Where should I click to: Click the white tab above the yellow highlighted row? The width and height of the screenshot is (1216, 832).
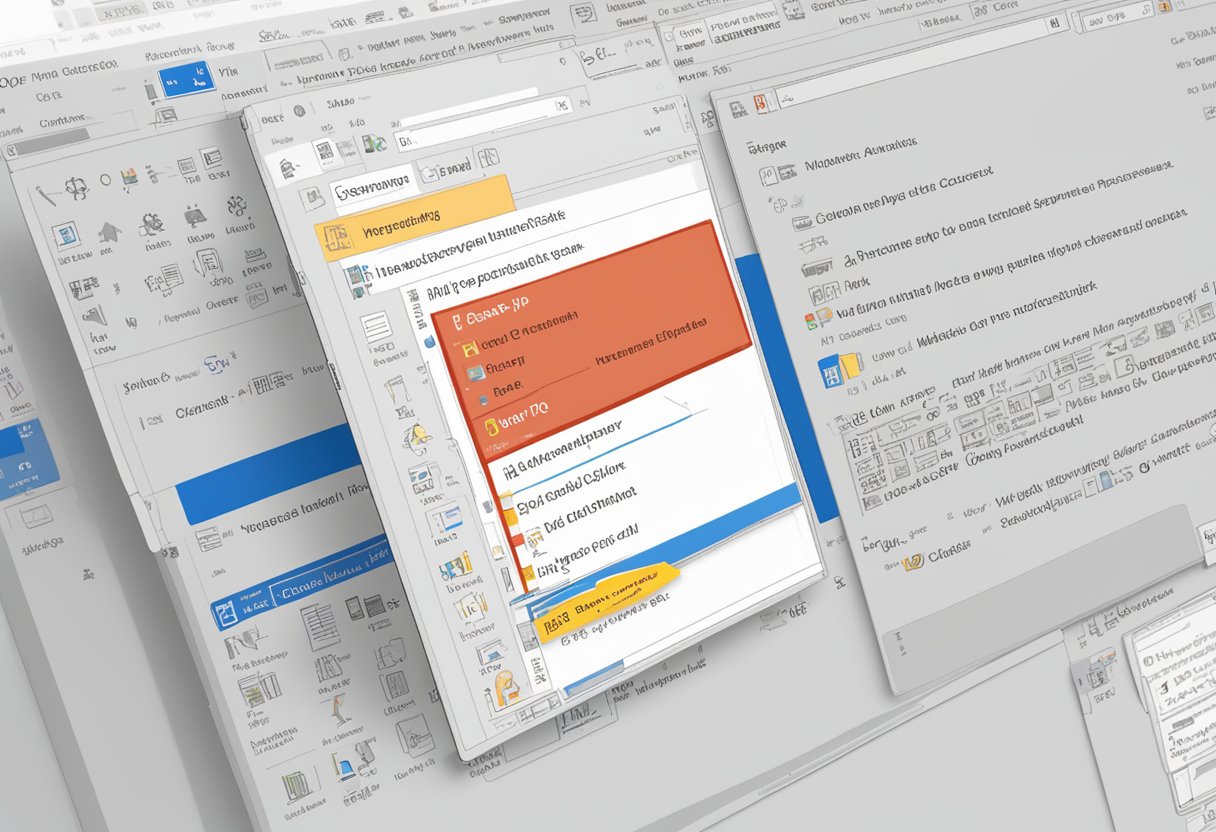[372, 188]
